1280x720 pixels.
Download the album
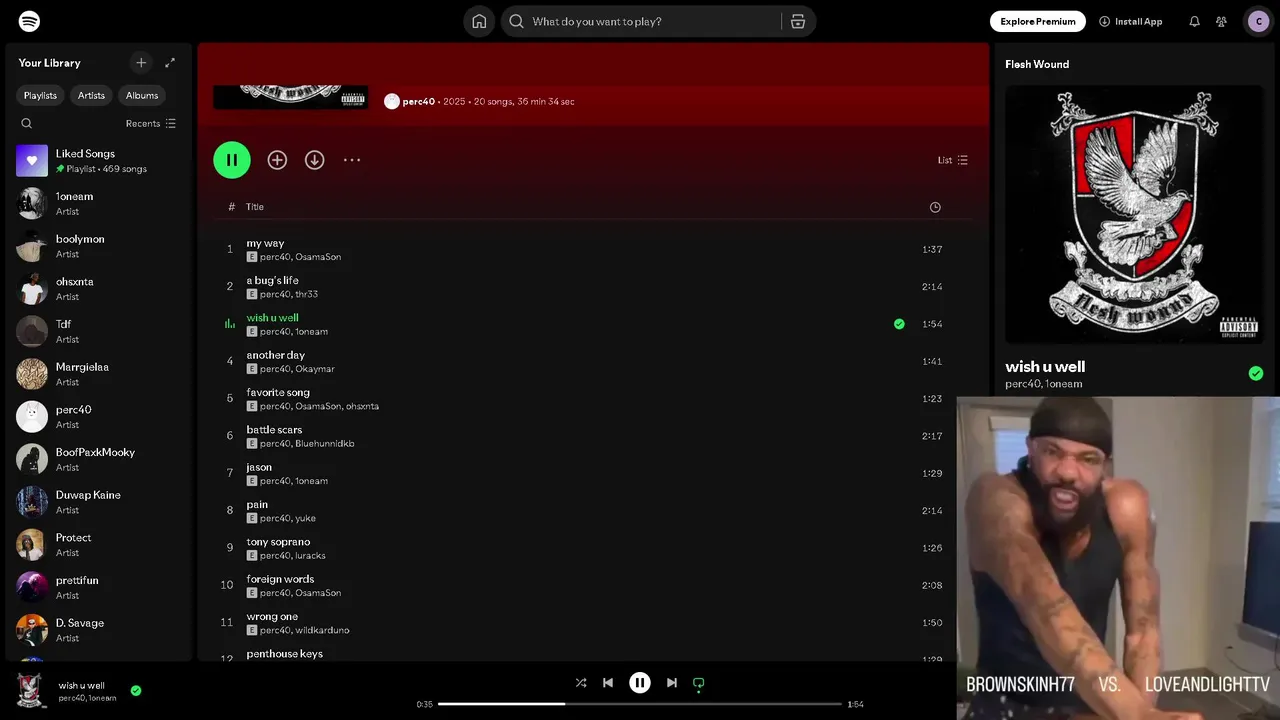[x=314, y=160]
